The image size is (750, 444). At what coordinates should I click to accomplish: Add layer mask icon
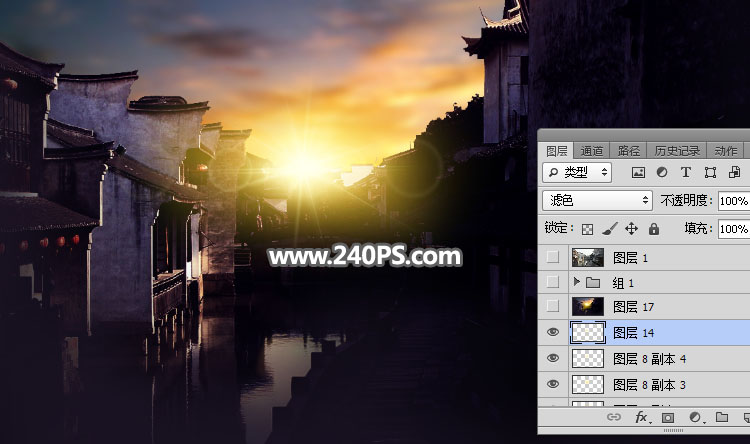tap(668, 418)
